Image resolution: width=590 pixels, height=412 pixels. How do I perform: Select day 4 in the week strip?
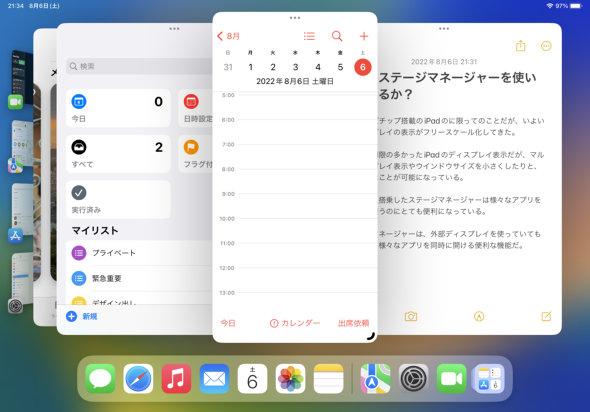[x=318, y=67]
